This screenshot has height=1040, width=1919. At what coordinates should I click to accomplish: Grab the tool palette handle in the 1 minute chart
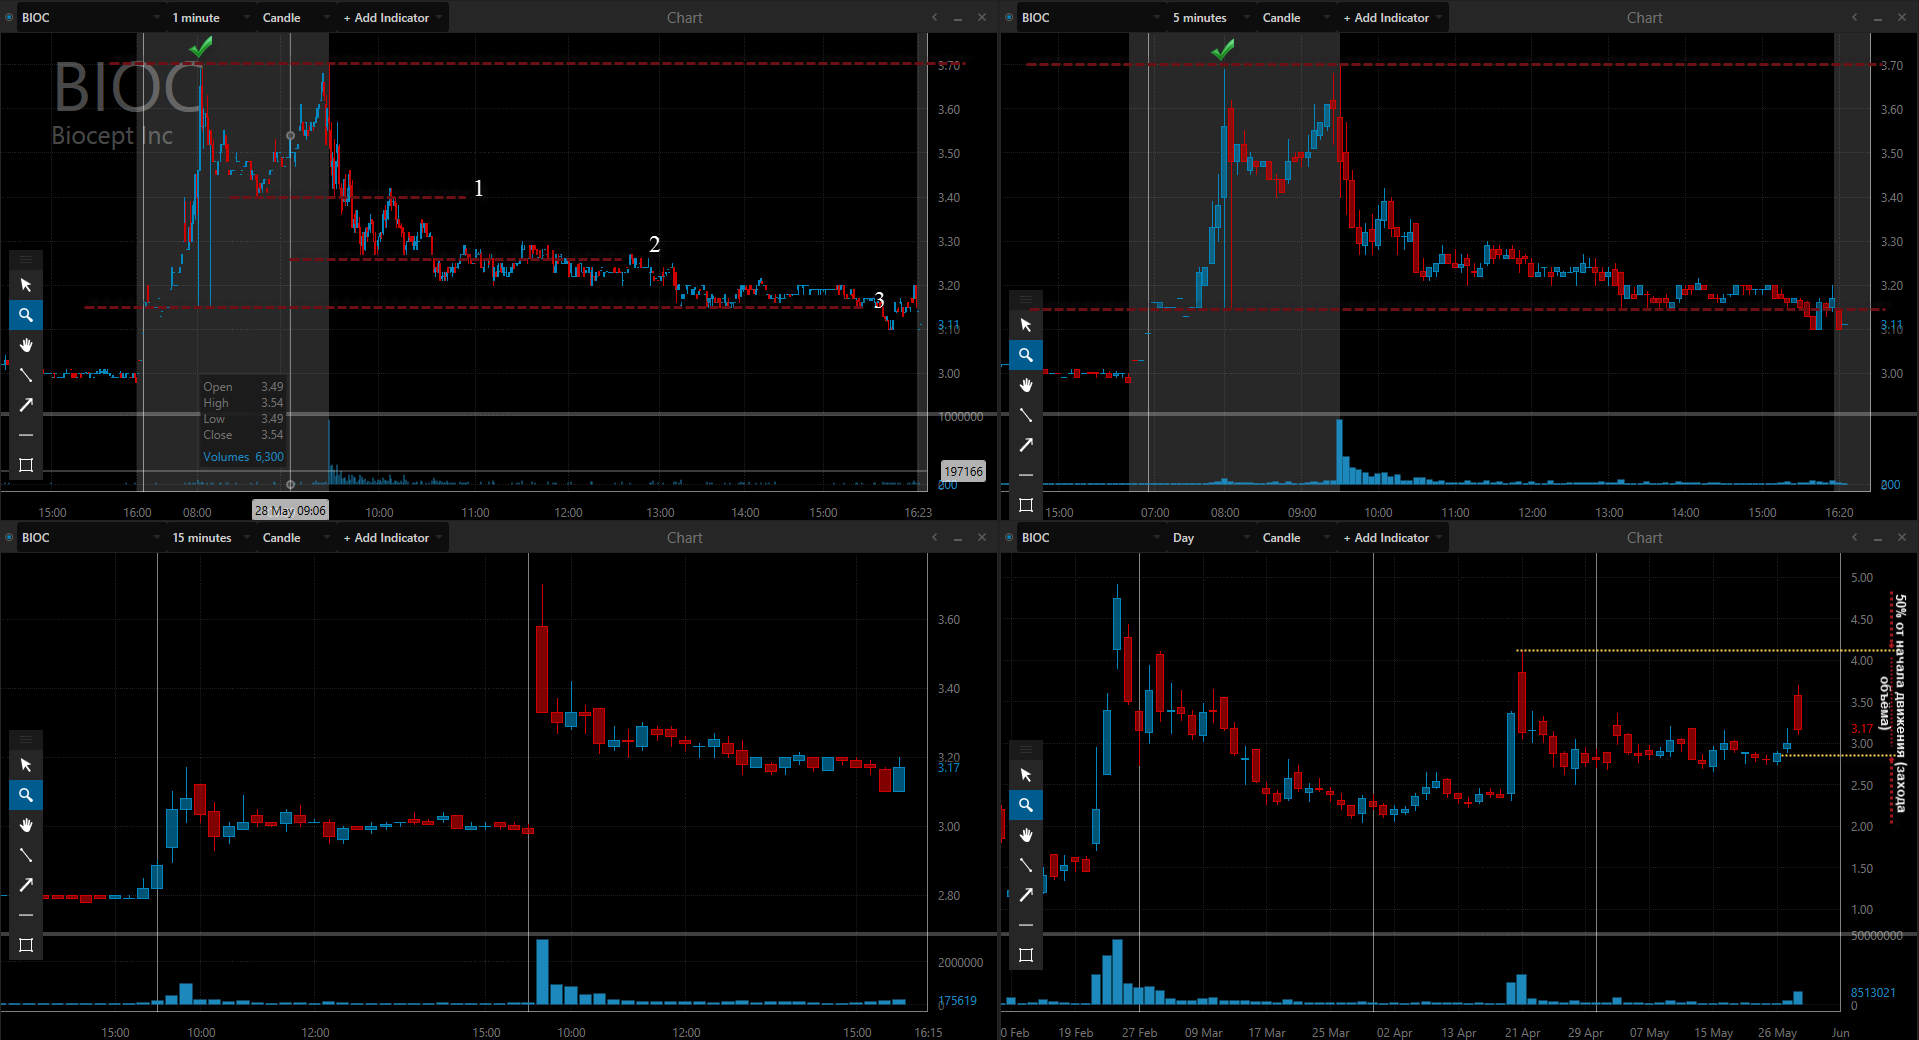click(x=26, y=260)
